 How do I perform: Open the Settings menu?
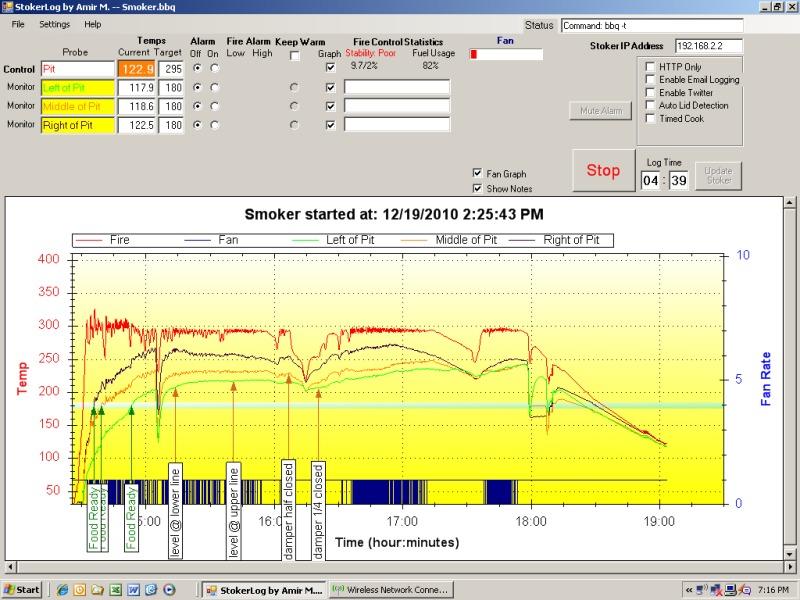coord(55,23)
